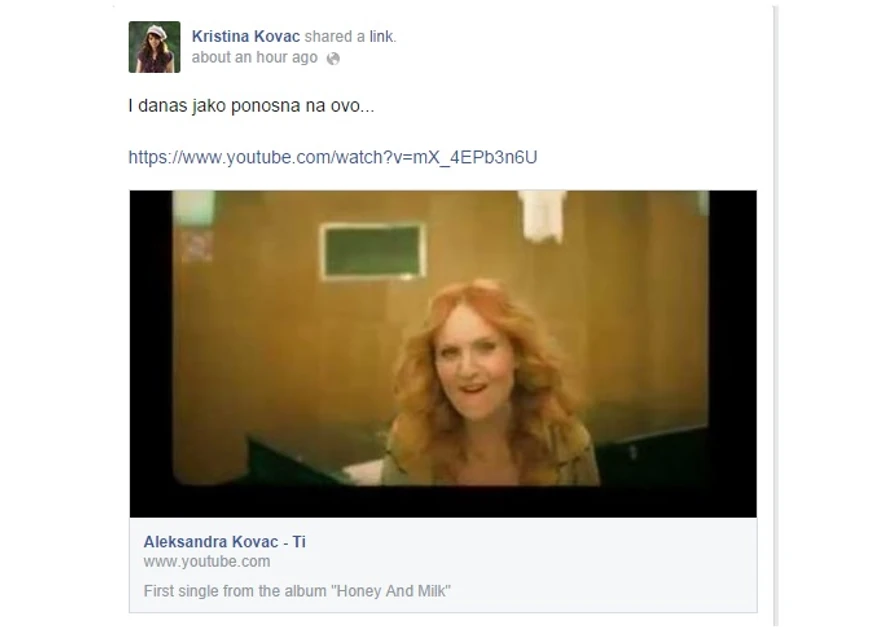Click the globe public privacy icon

tap(333, 58)
